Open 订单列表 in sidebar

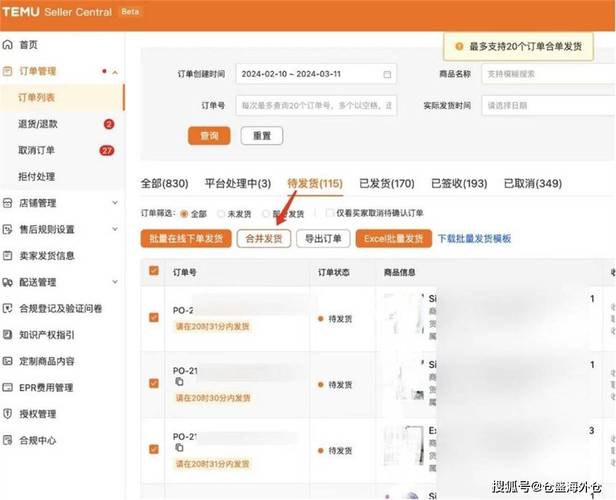pyautogui.click(x=62, y=97)
